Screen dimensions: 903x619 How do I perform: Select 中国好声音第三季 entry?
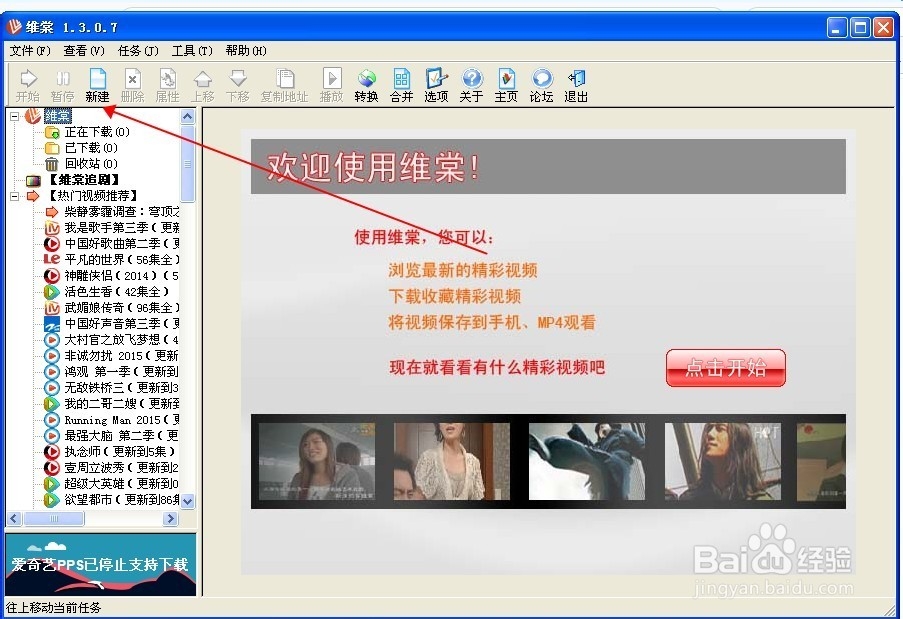point(122,324)
